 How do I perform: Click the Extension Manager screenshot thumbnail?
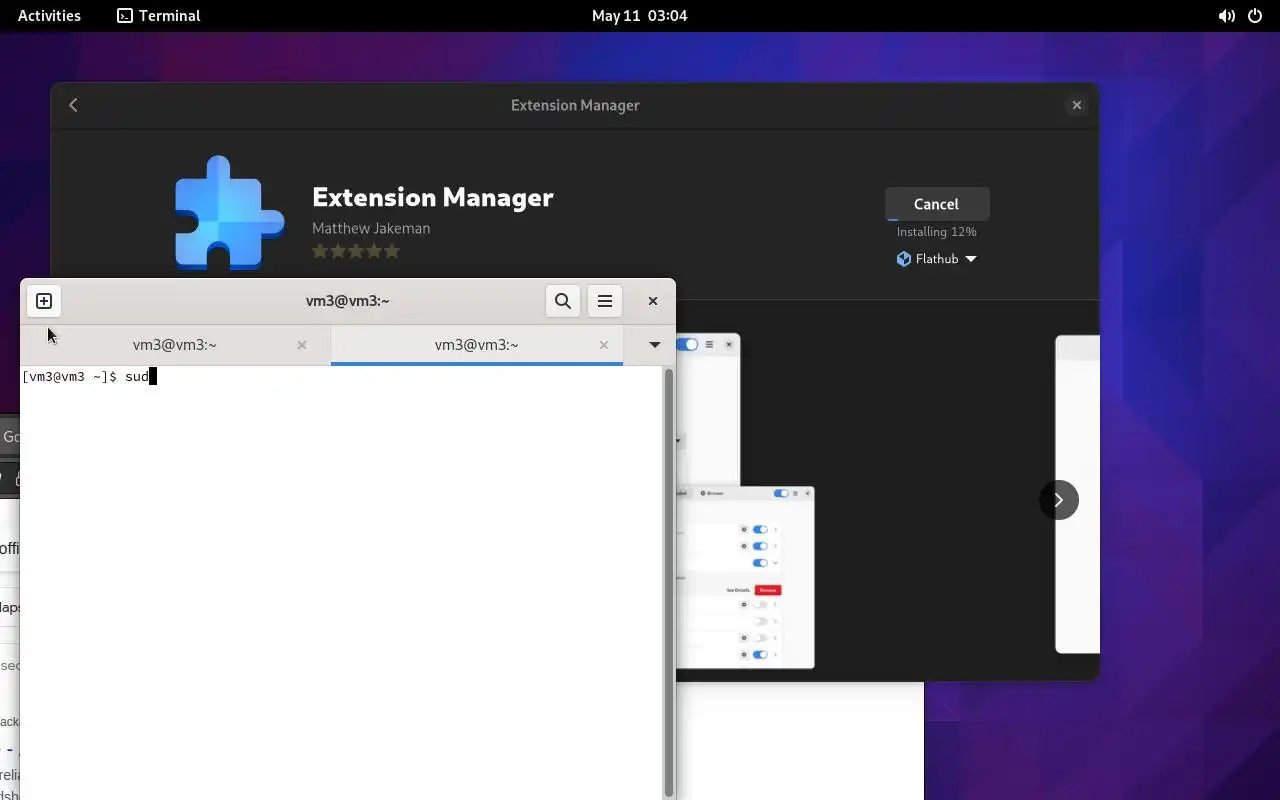(745, 500)
